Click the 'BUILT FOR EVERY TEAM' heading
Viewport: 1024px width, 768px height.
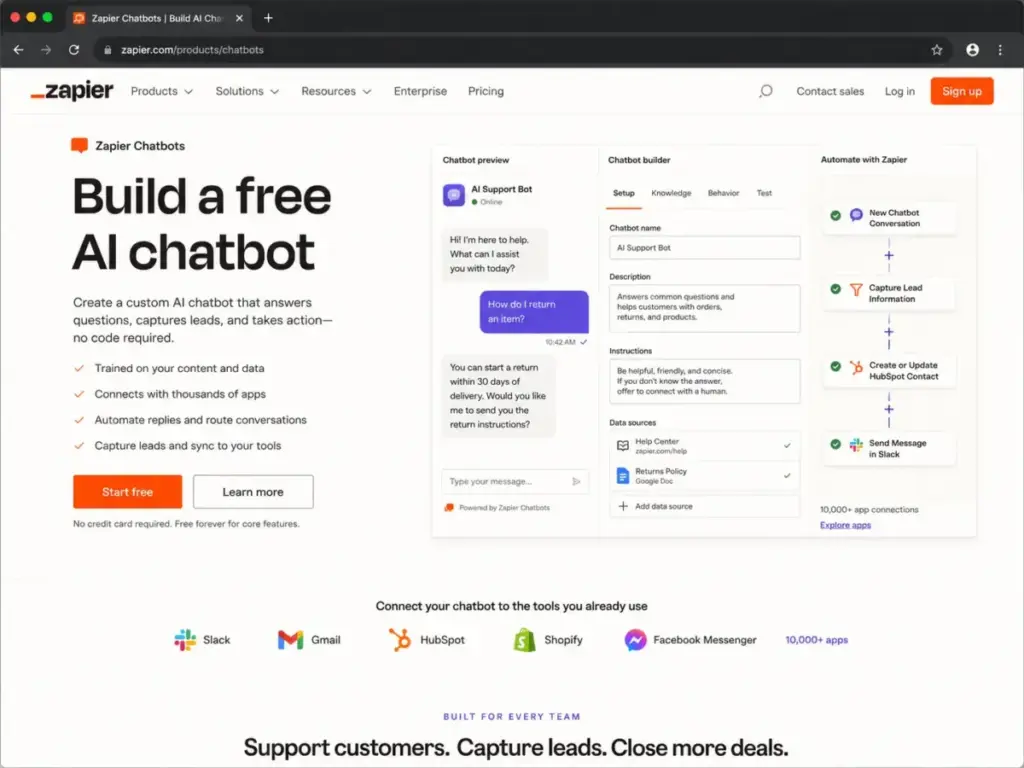pyautogui.click(x=512, y=716)
